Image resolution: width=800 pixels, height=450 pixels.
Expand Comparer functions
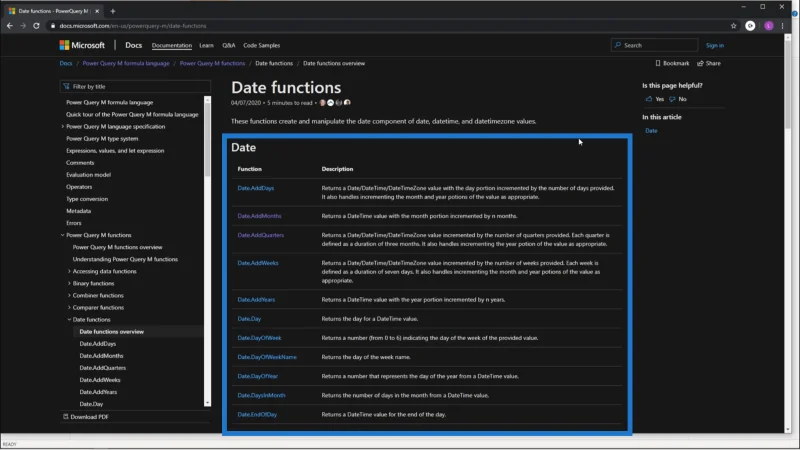tap(69, 308)
